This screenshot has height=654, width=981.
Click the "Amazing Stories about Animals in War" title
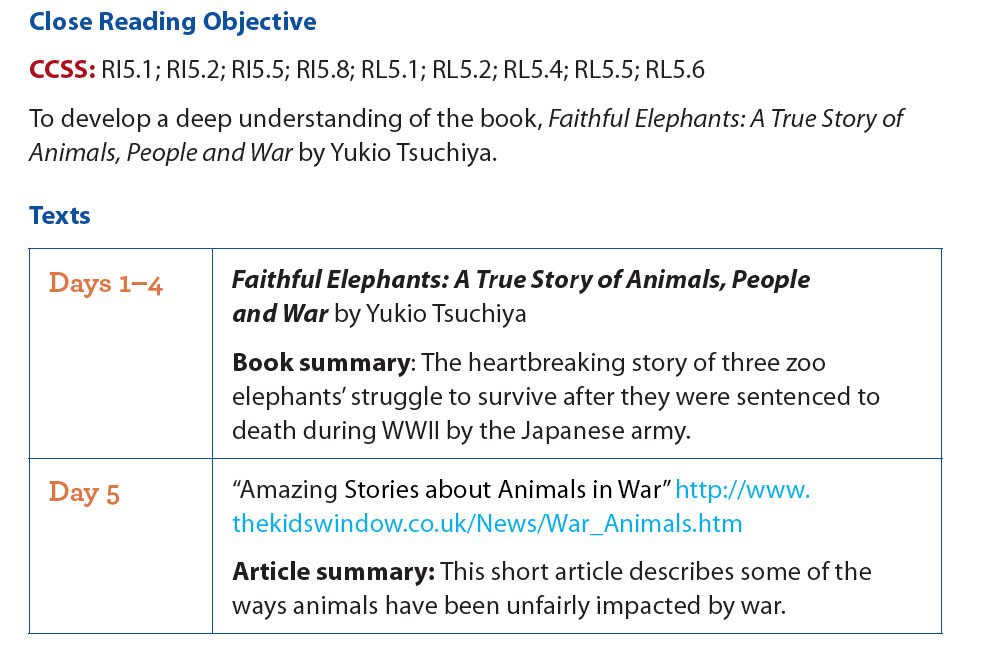(451, 489)
